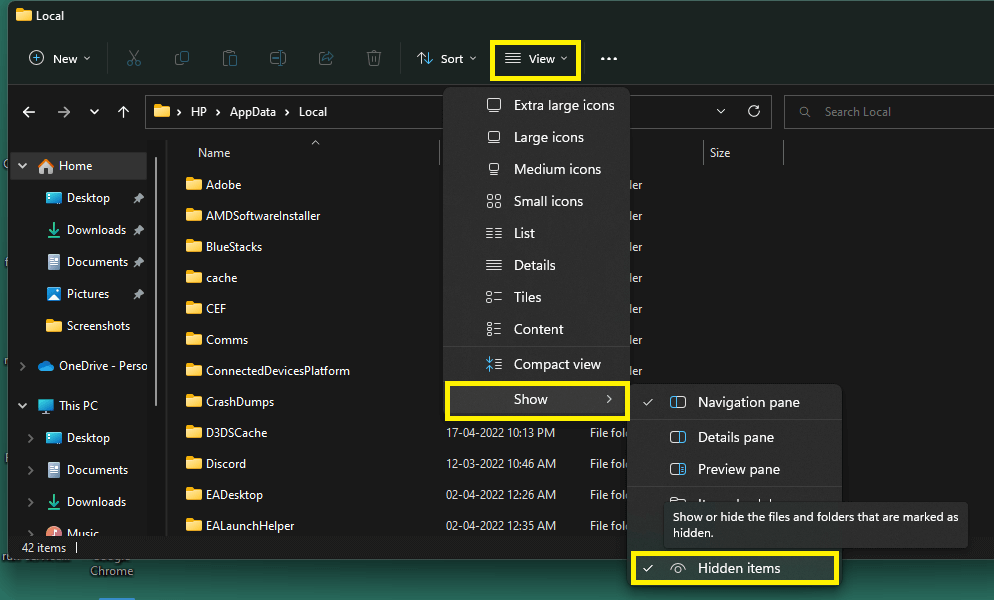994x600 pixels.
Task: Expand the This PC tree node
Action: 22,406
